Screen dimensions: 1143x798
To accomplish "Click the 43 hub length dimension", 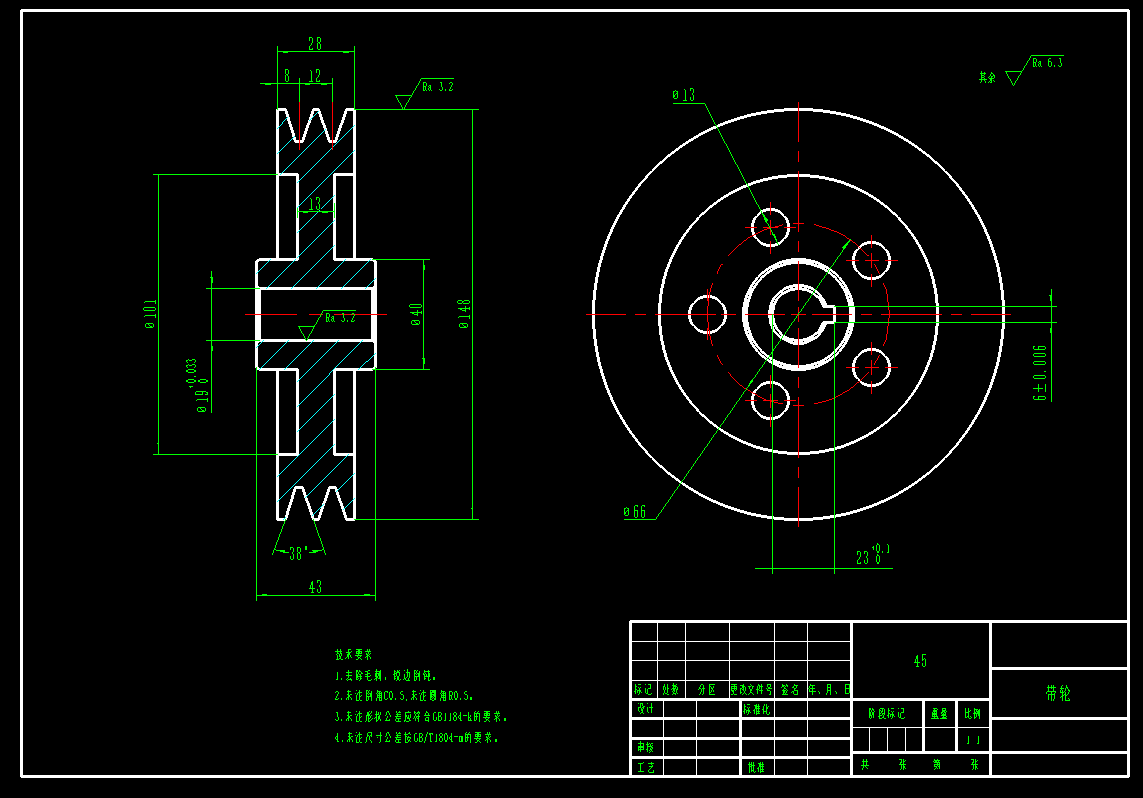I will [315, 587].
